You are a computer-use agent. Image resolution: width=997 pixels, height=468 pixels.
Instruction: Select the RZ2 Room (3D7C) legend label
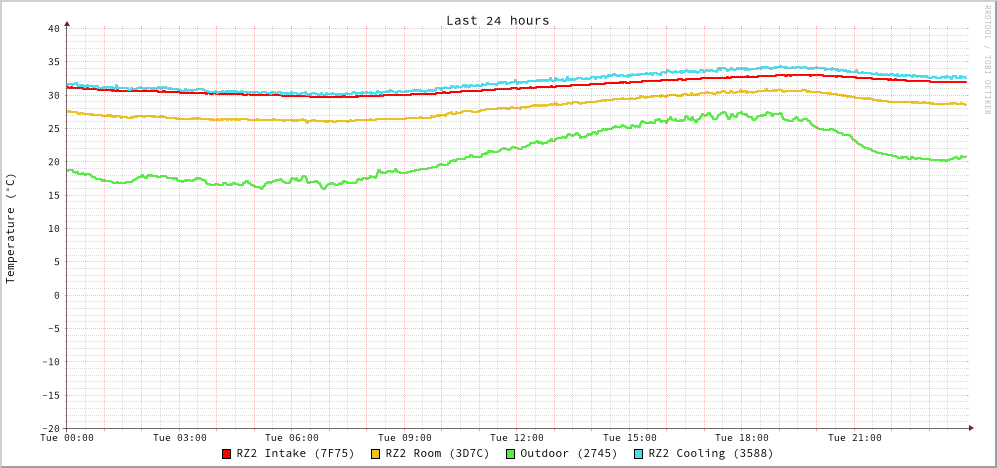point(437,453)
